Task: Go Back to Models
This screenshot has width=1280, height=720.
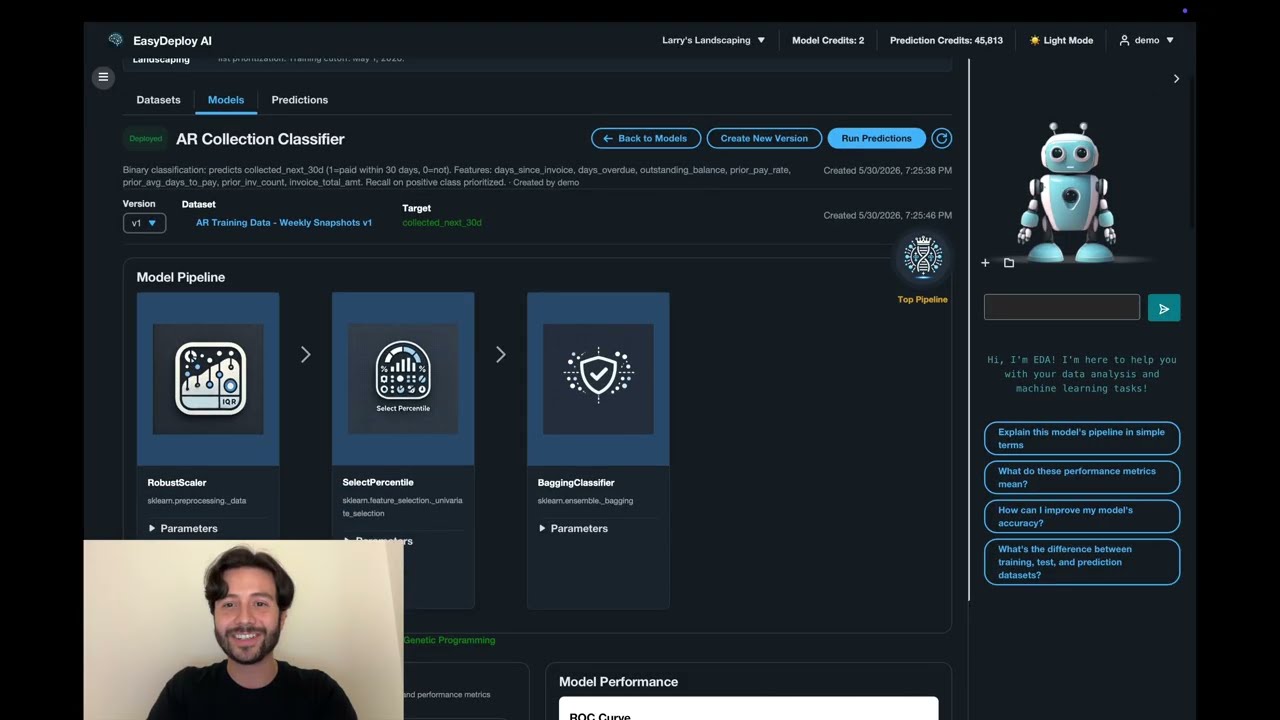Action: tap(646, 138)
